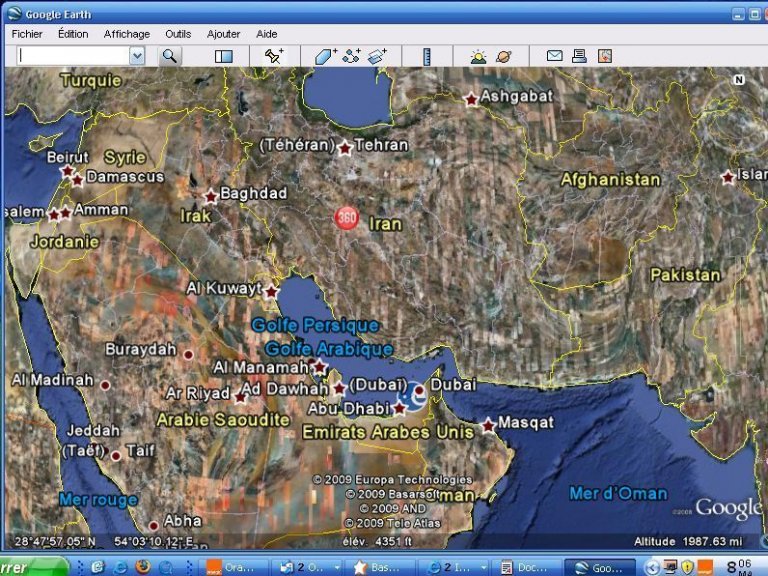
Task: Switch to the Doc... taskbar window
Action: click(526, 567)
